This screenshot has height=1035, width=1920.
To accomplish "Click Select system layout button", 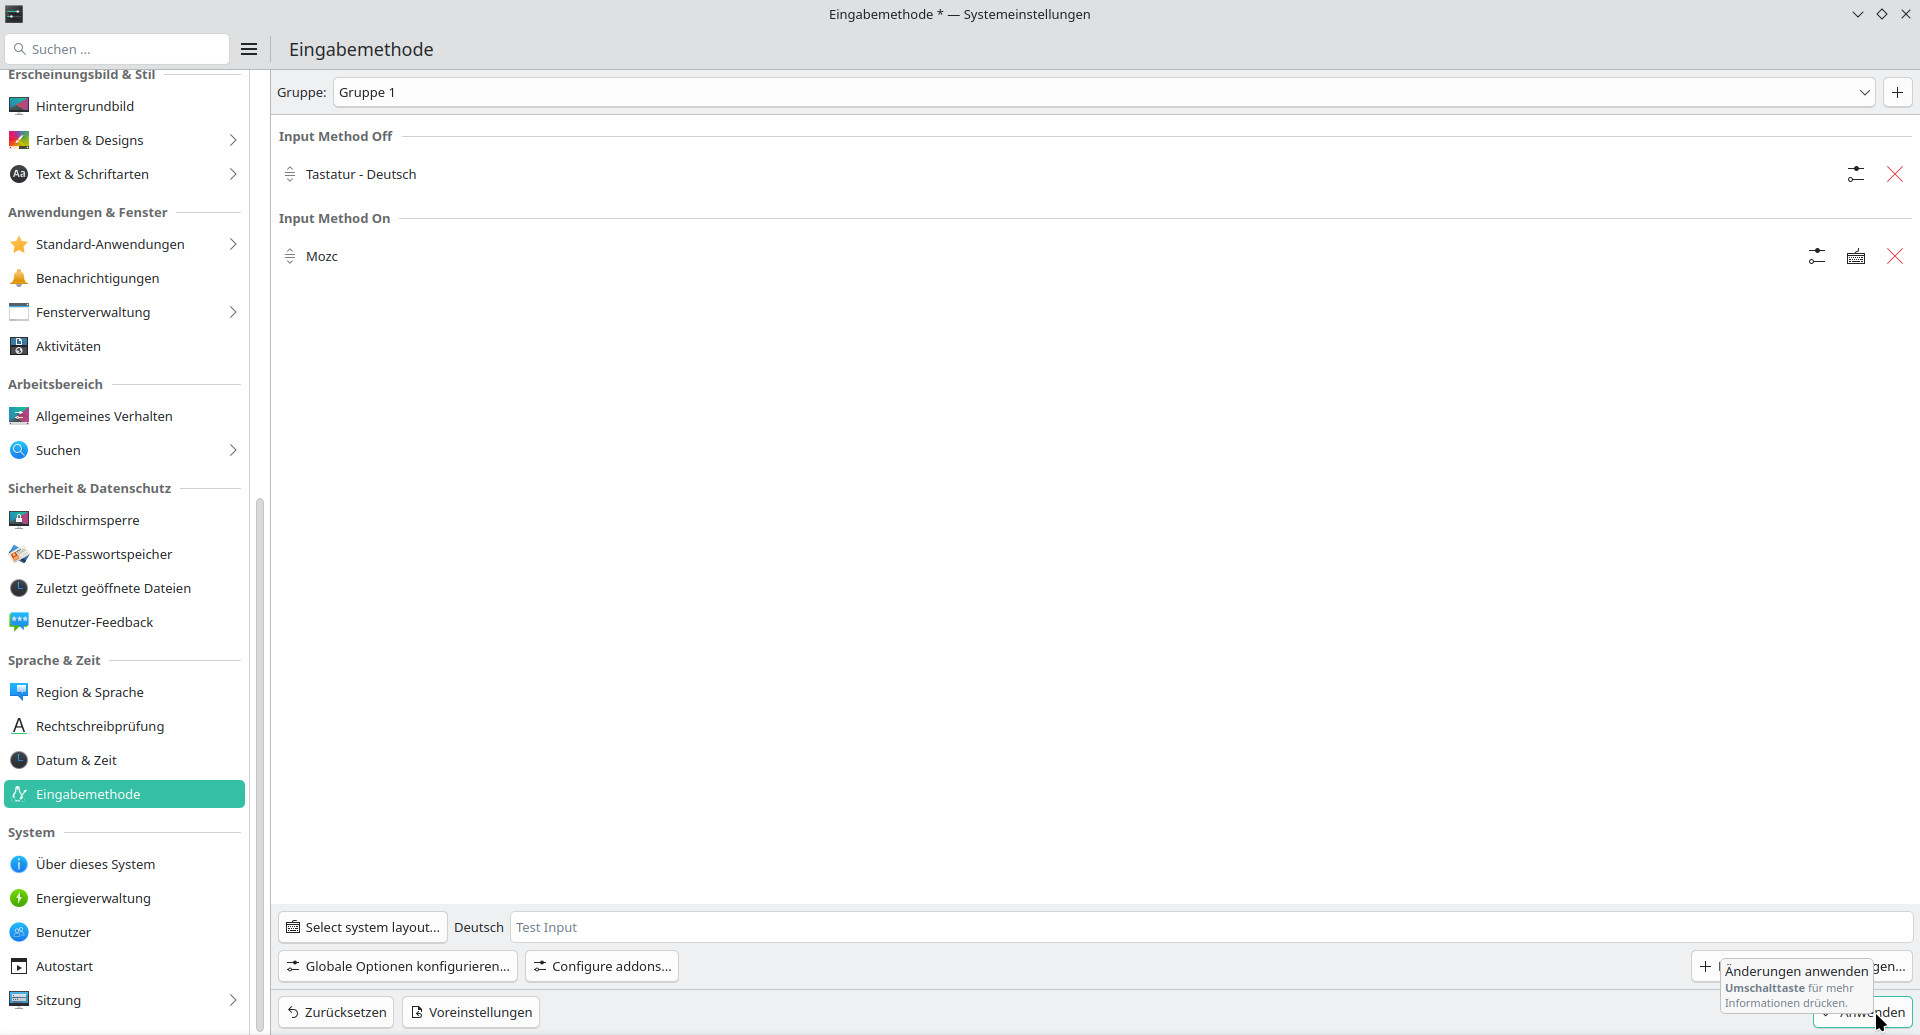I will (x=363, y=927).
